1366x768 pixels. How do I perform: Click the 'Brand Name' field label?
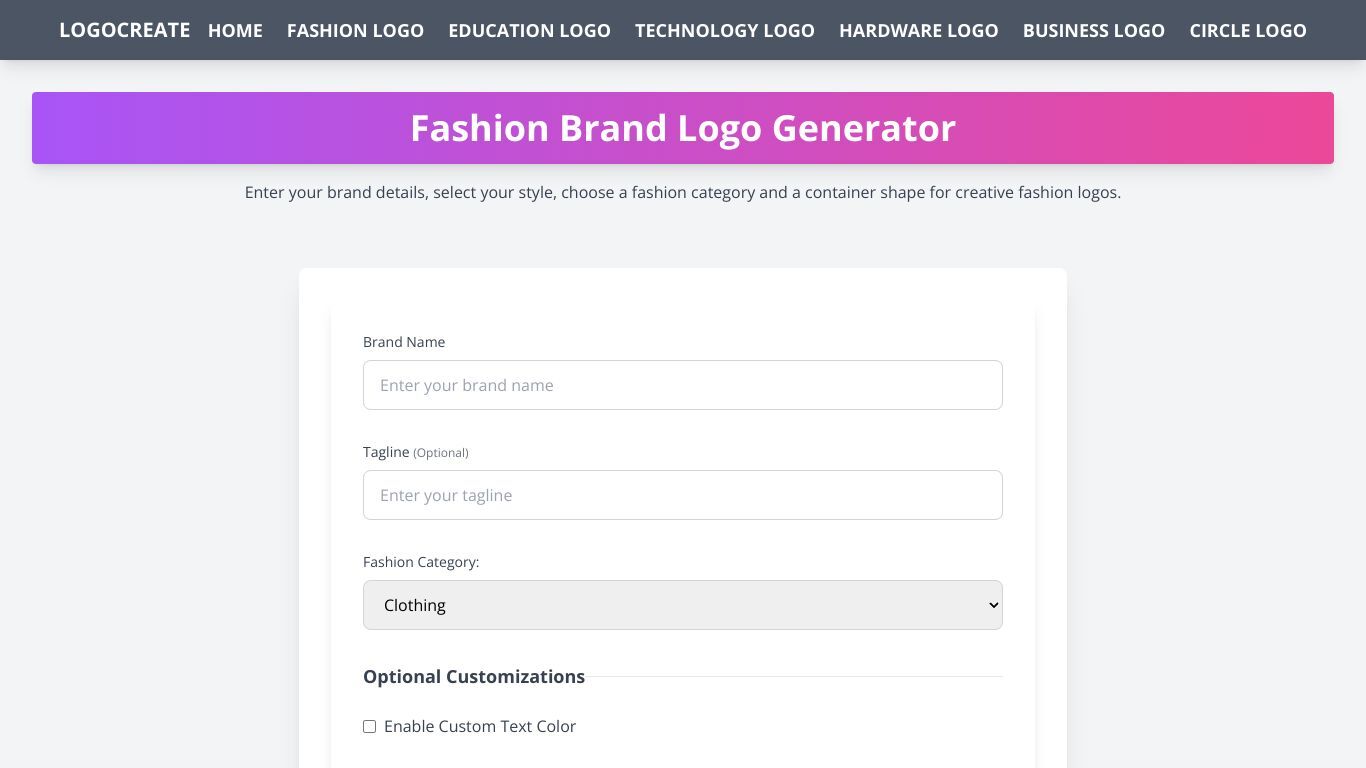(404, 342)
